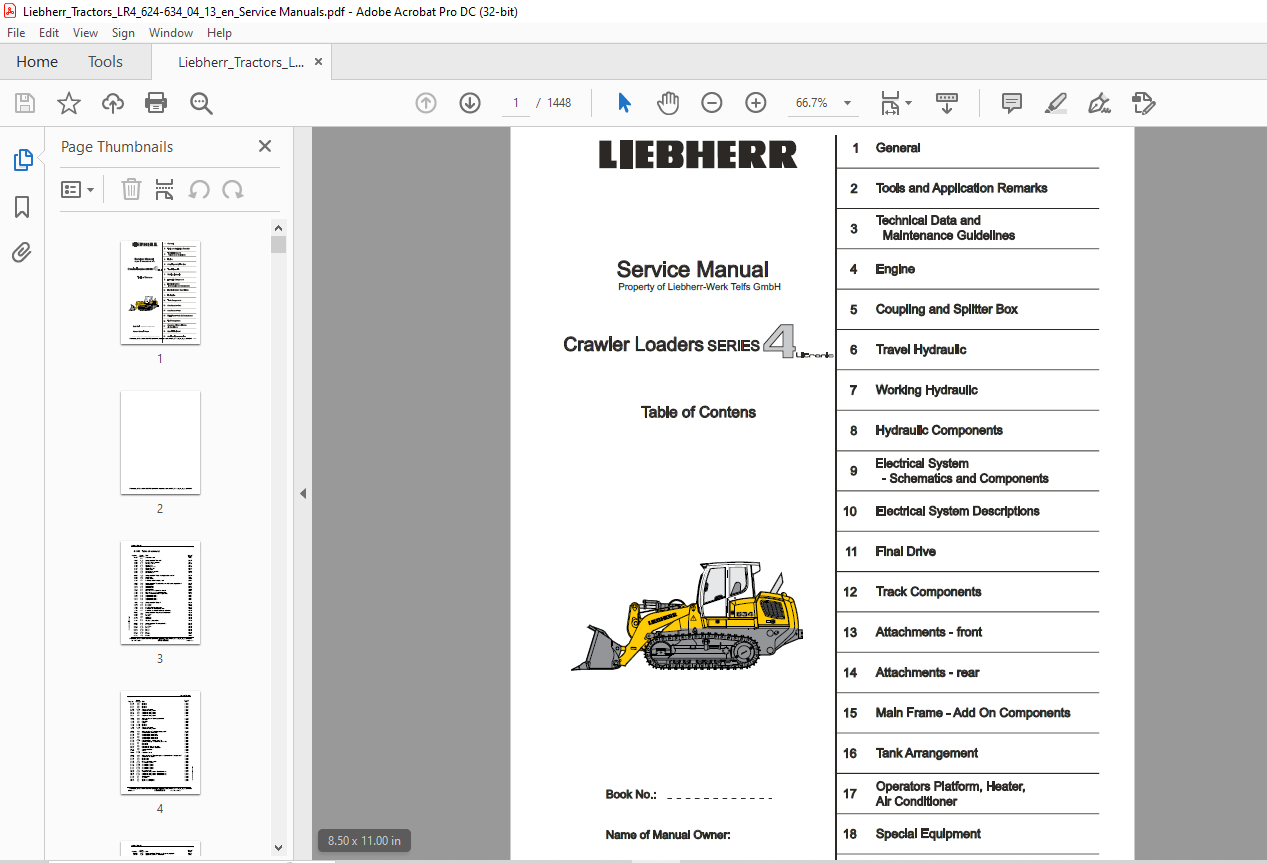The height and width of the screenshot is (863, 1267).
Task: Rotate pages counterclockwise in thumbnails panel
Action: click(199, 189)
